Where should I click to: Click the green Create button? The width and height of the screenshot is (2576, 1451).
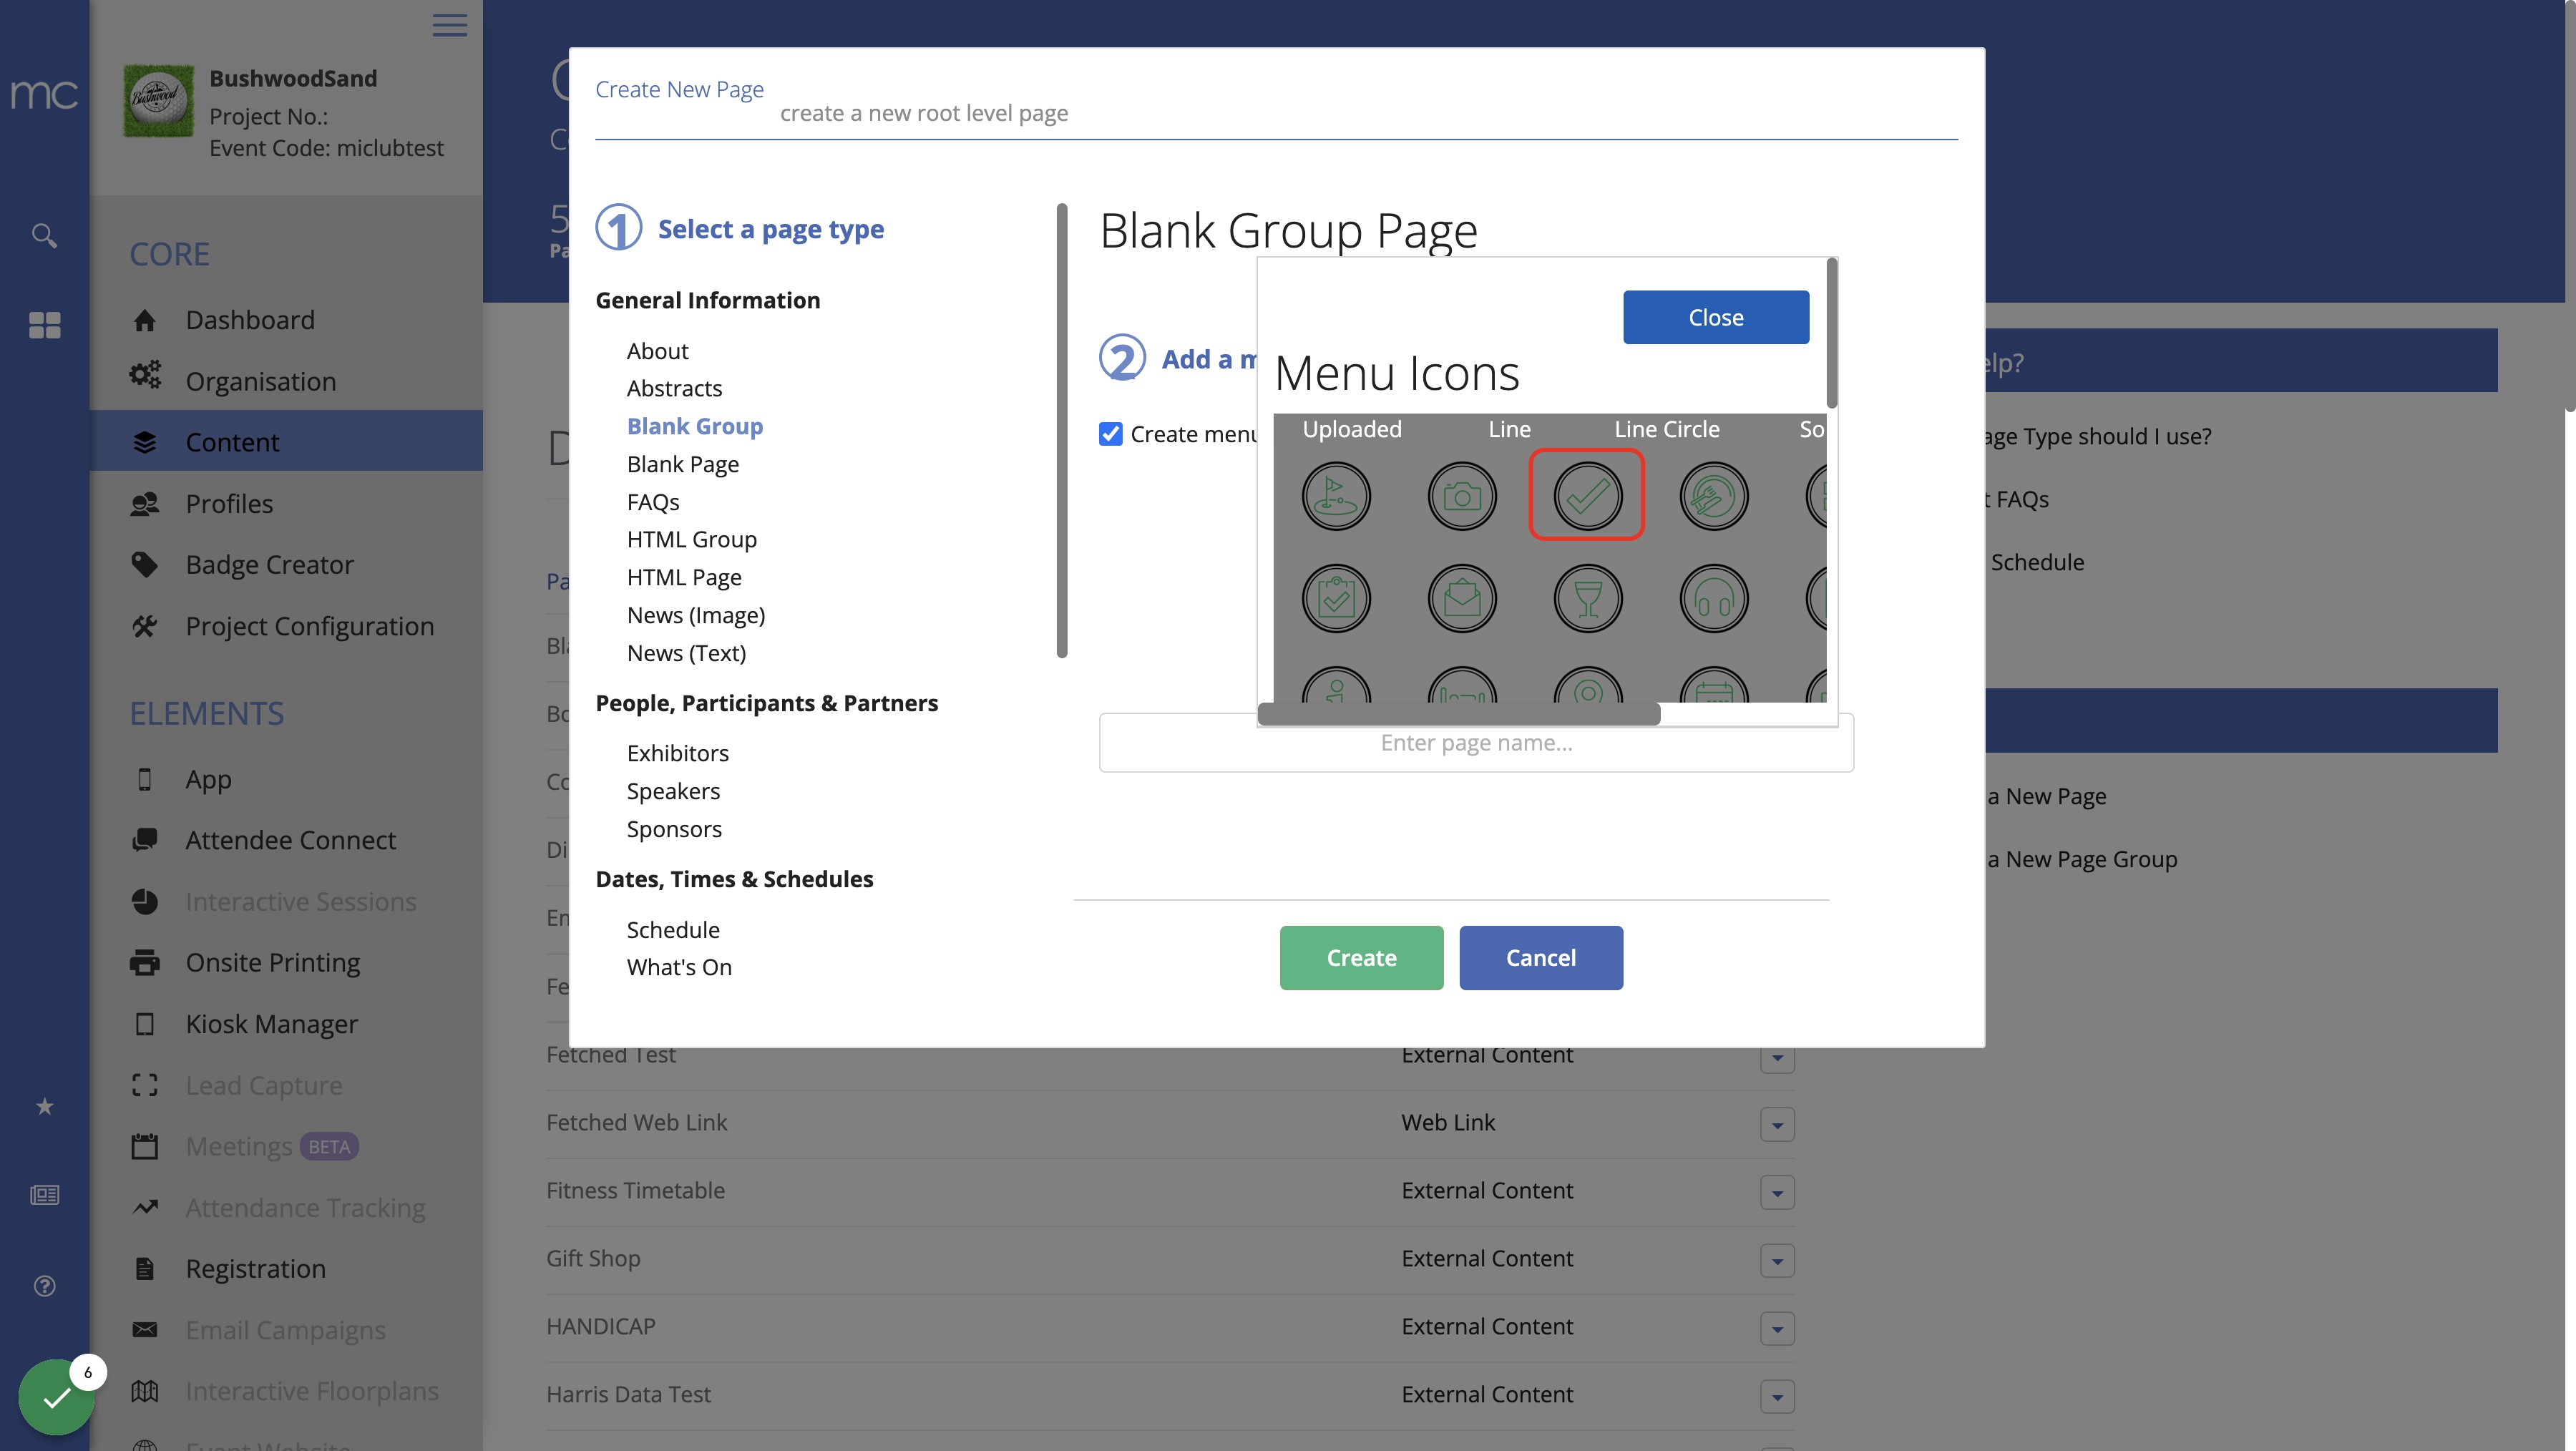1361,958
